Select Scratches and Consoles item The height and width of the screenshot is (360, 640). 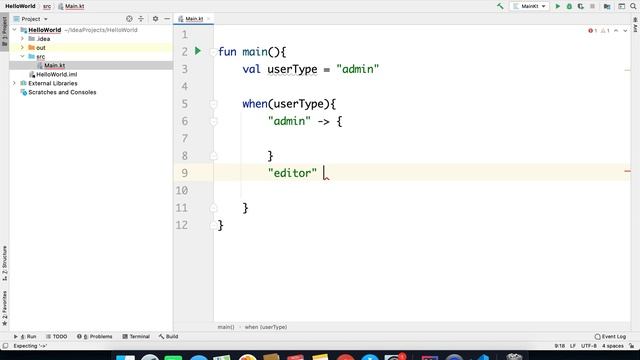(x=62, y=92)
